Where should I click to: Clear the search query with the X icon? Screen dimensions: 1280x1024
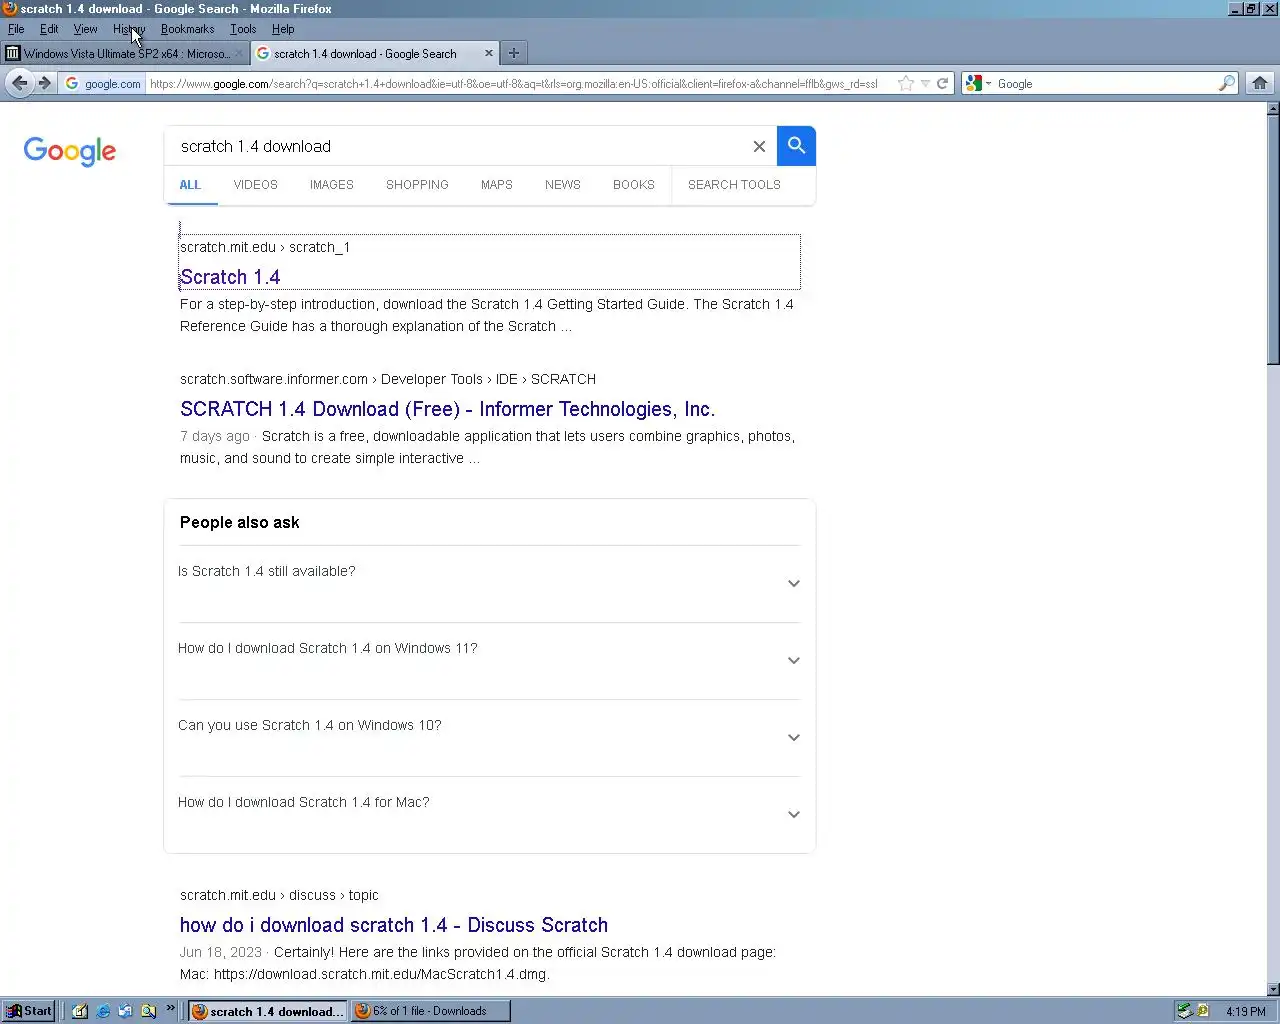[759, 146]
